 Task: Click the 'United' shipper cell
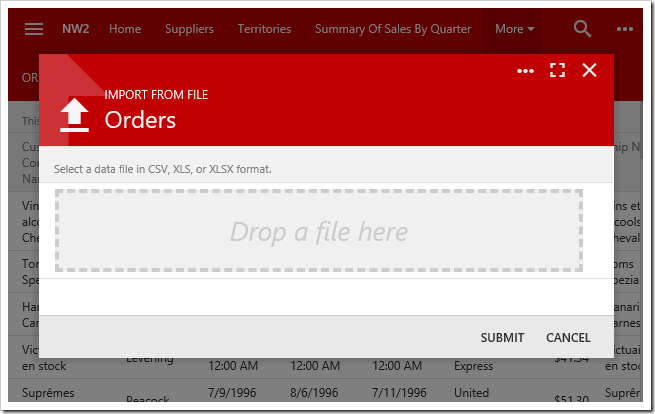tap(471, 393)
